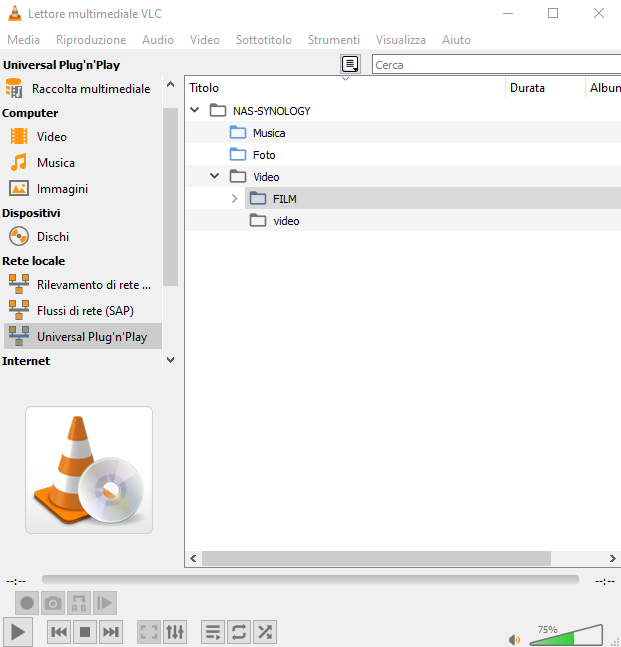
Task: Mute audio via speaker icon
Action: click(514, 640)
